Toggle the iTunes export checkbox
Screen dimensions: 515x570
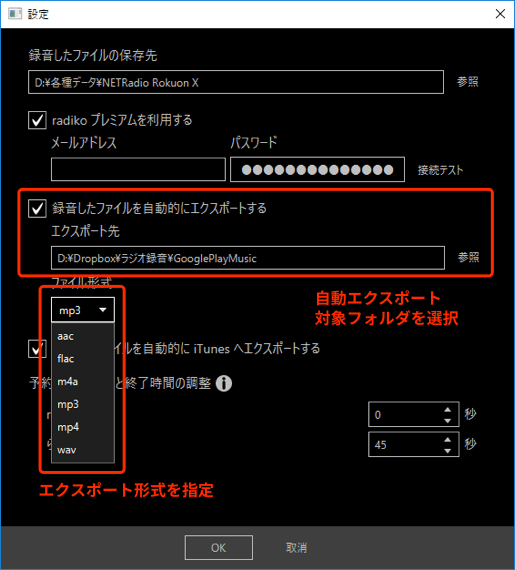pyautogui.click(x=37, y=349)
